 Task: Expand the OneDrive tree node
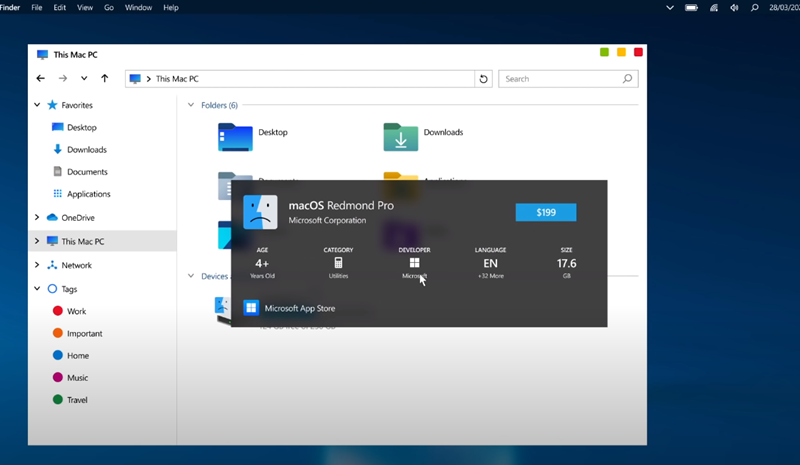pyautogui.click(x=37, y=217)
